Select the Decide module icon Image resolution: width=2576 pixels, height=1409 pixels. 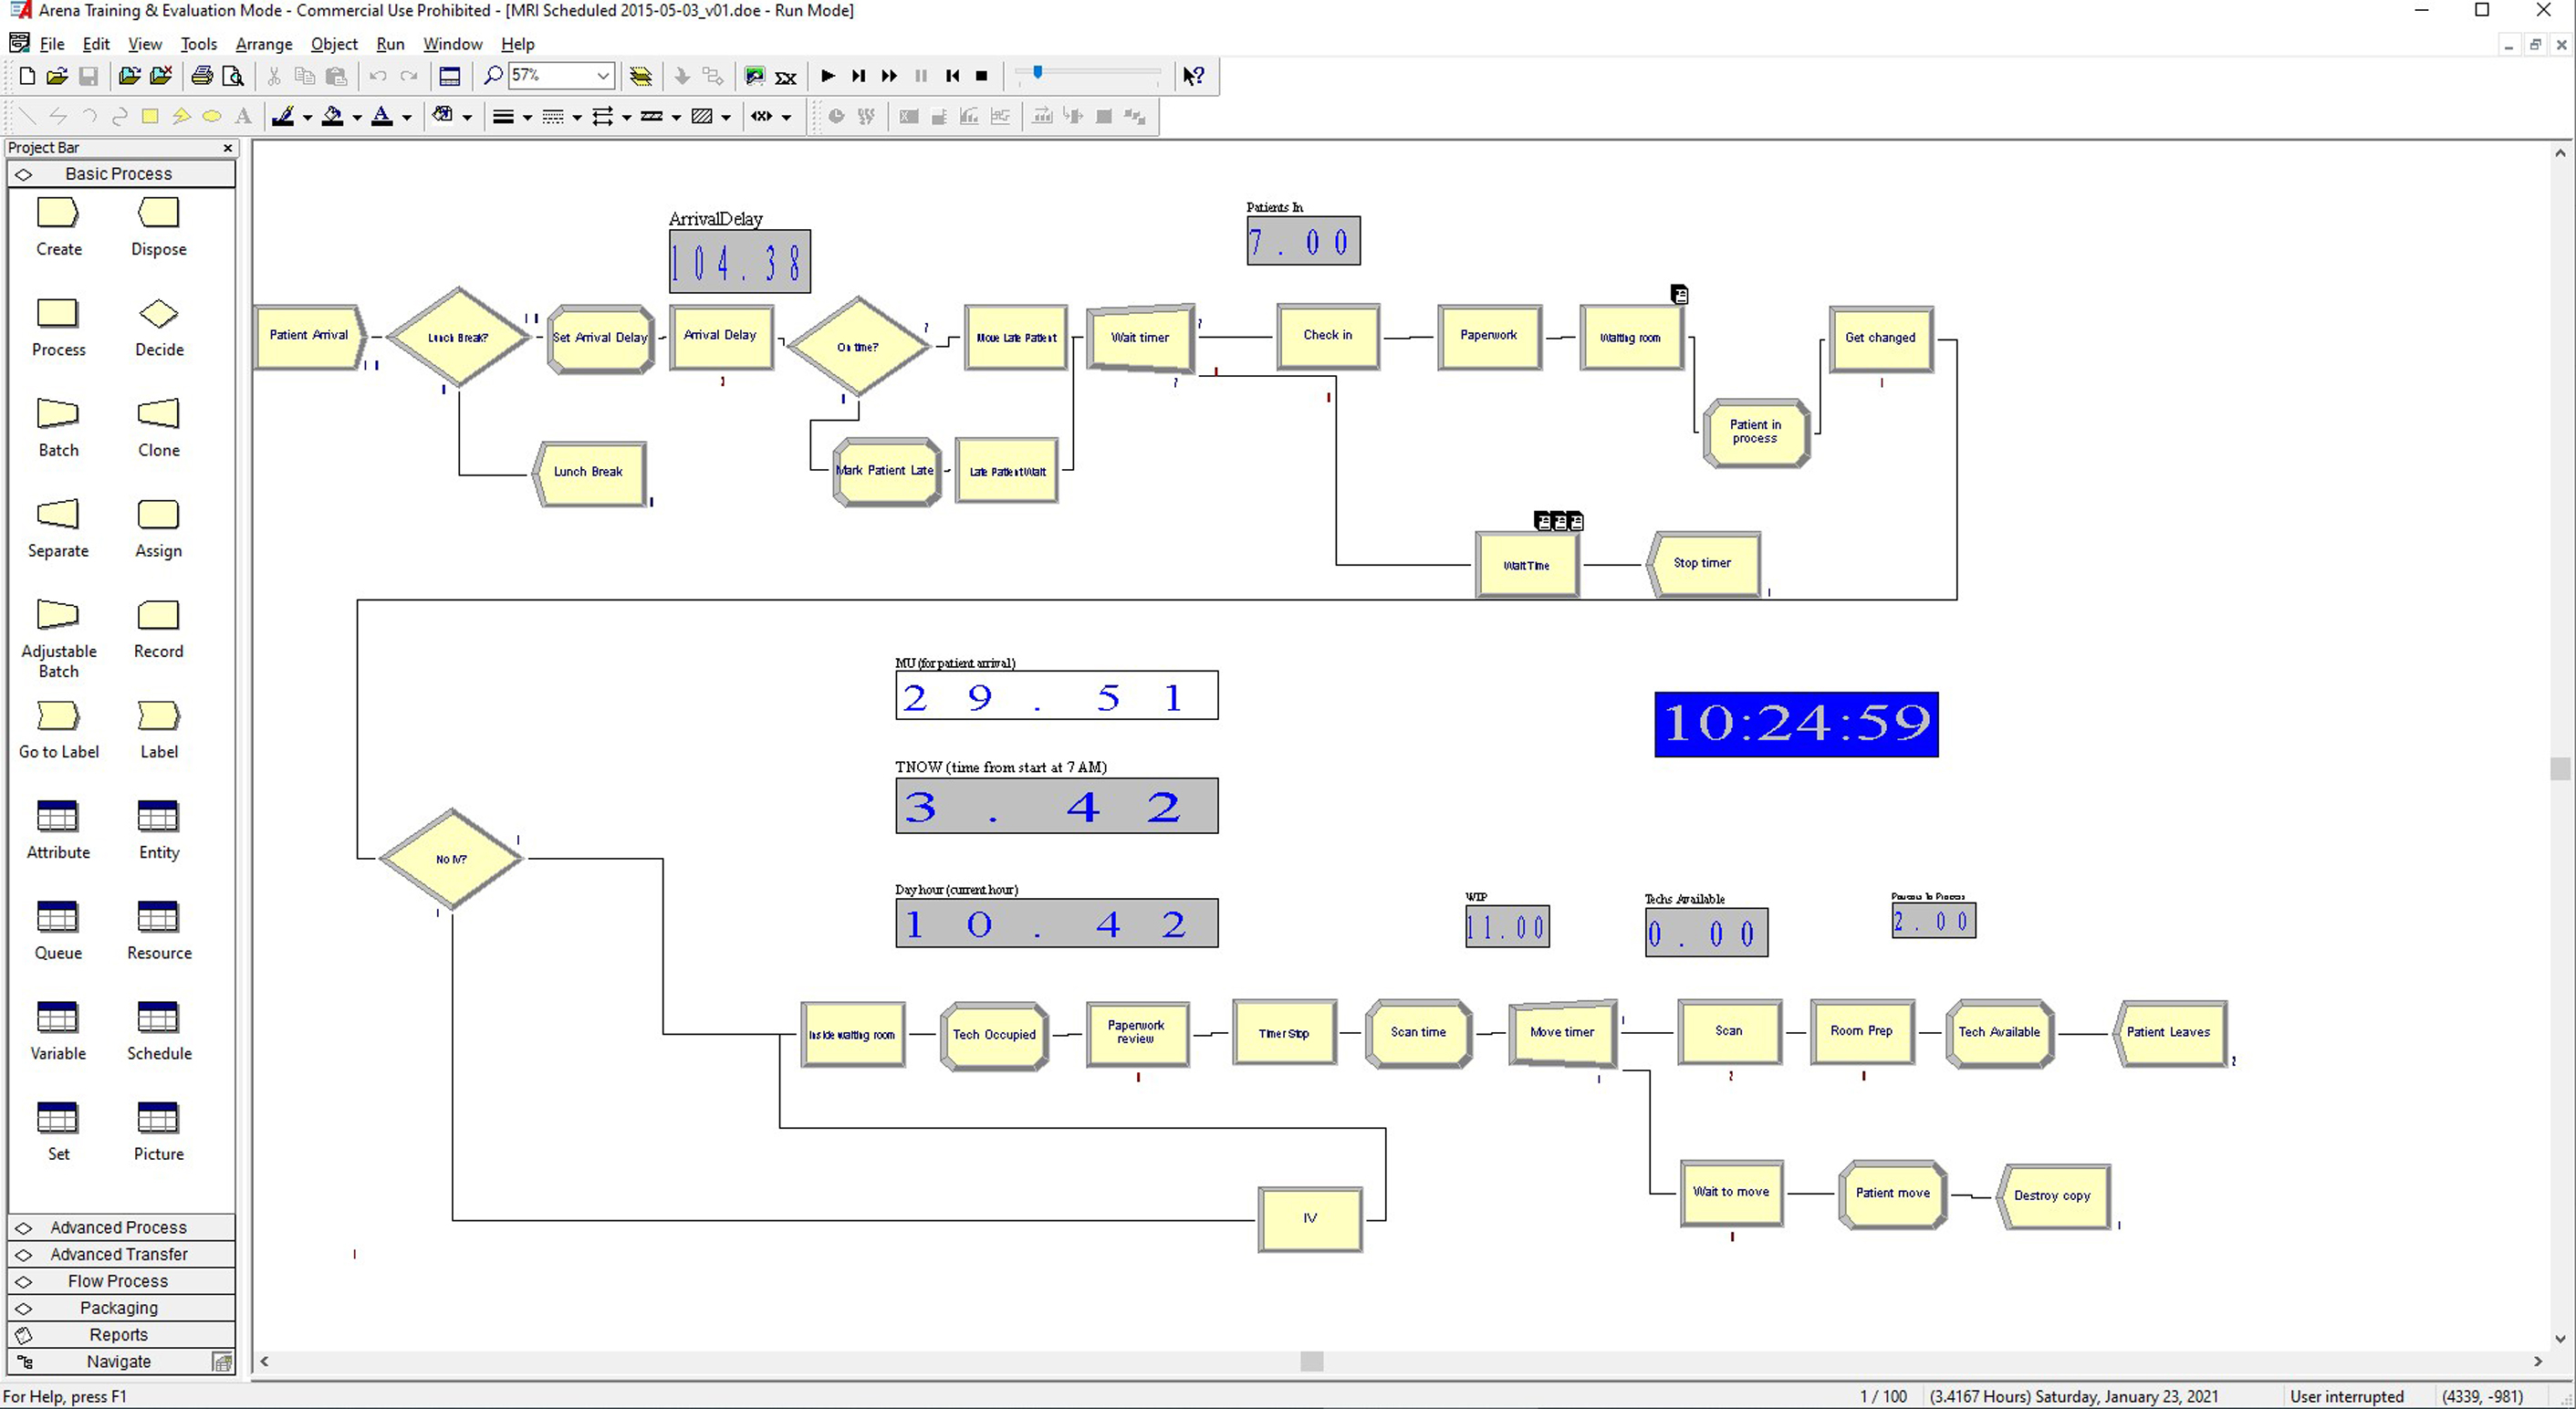(158, 314)
